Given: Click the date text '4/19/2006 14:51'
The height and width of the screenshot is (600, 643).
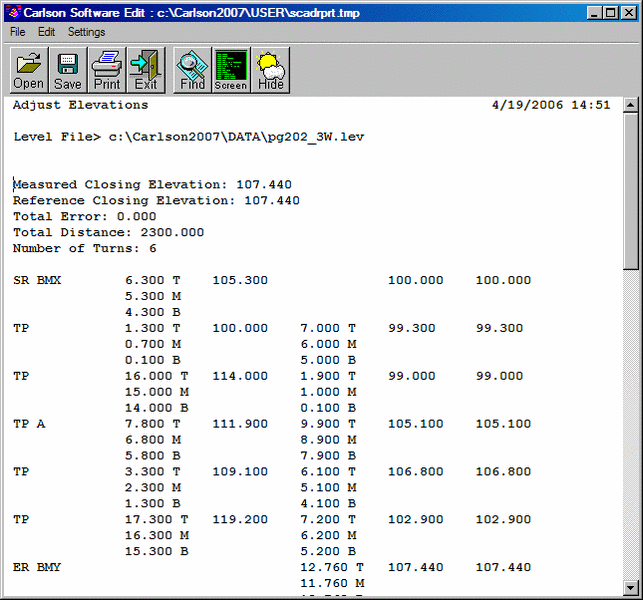Looking at the screenshot, I should click(551, 105).
